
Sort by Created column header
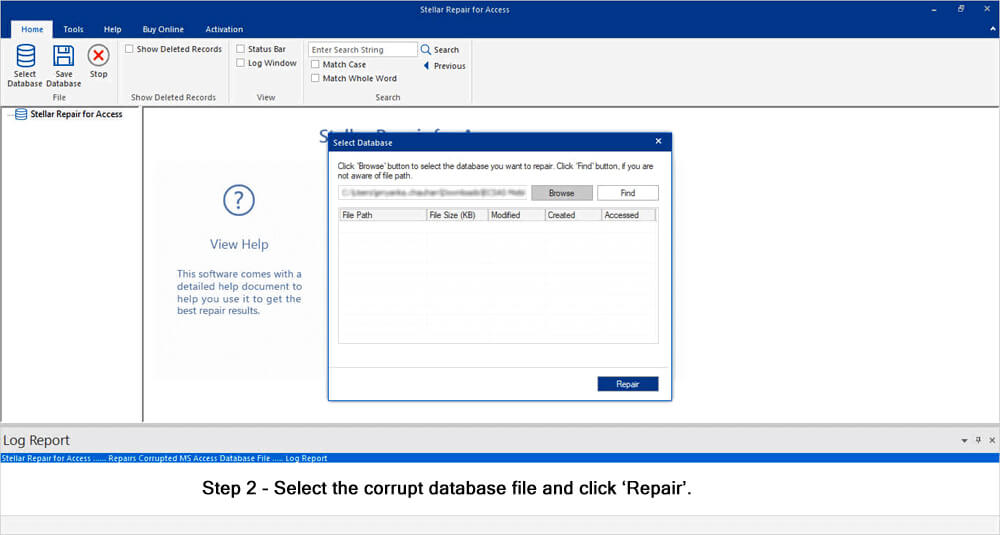[x=573, y=215]
